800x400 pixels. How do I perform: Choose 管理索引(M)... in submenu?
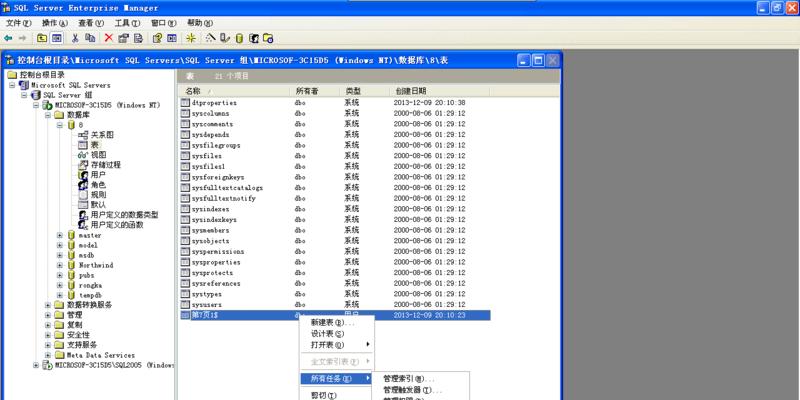point(419,379)
